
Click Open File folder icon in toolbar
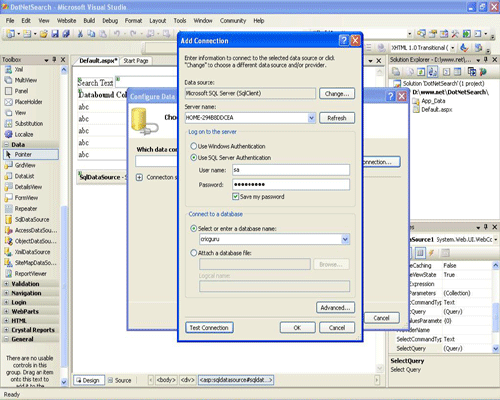[x=44, y=33]
